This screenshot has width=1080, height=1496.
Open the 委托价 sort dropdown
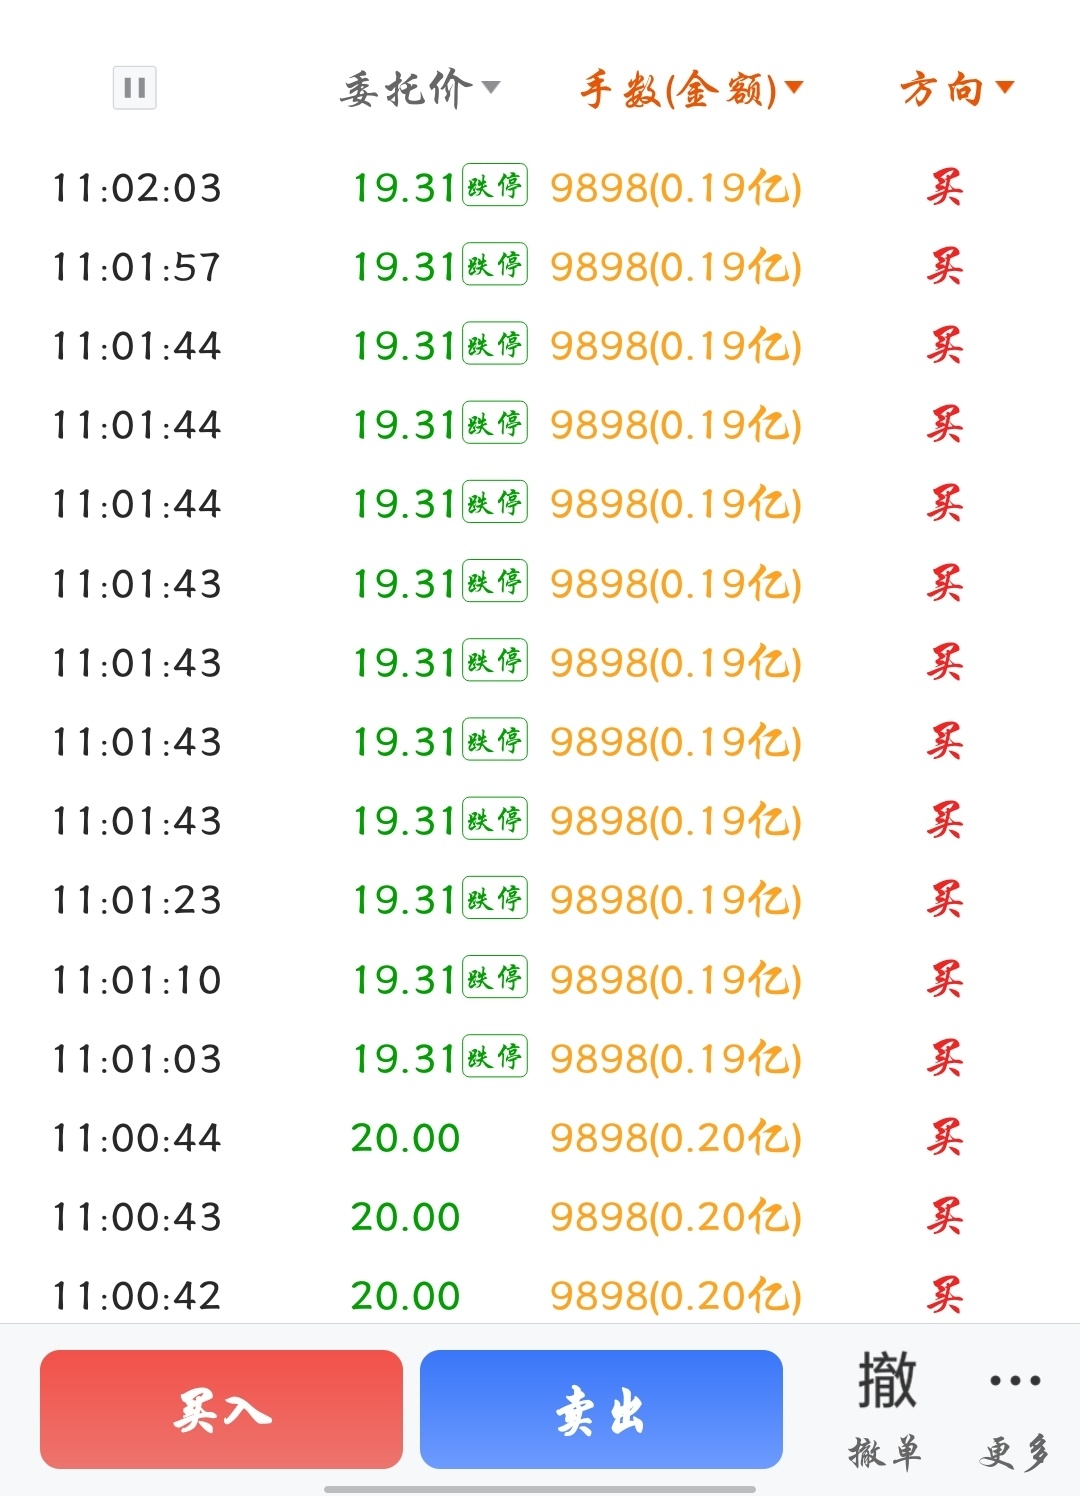(420, 89)
